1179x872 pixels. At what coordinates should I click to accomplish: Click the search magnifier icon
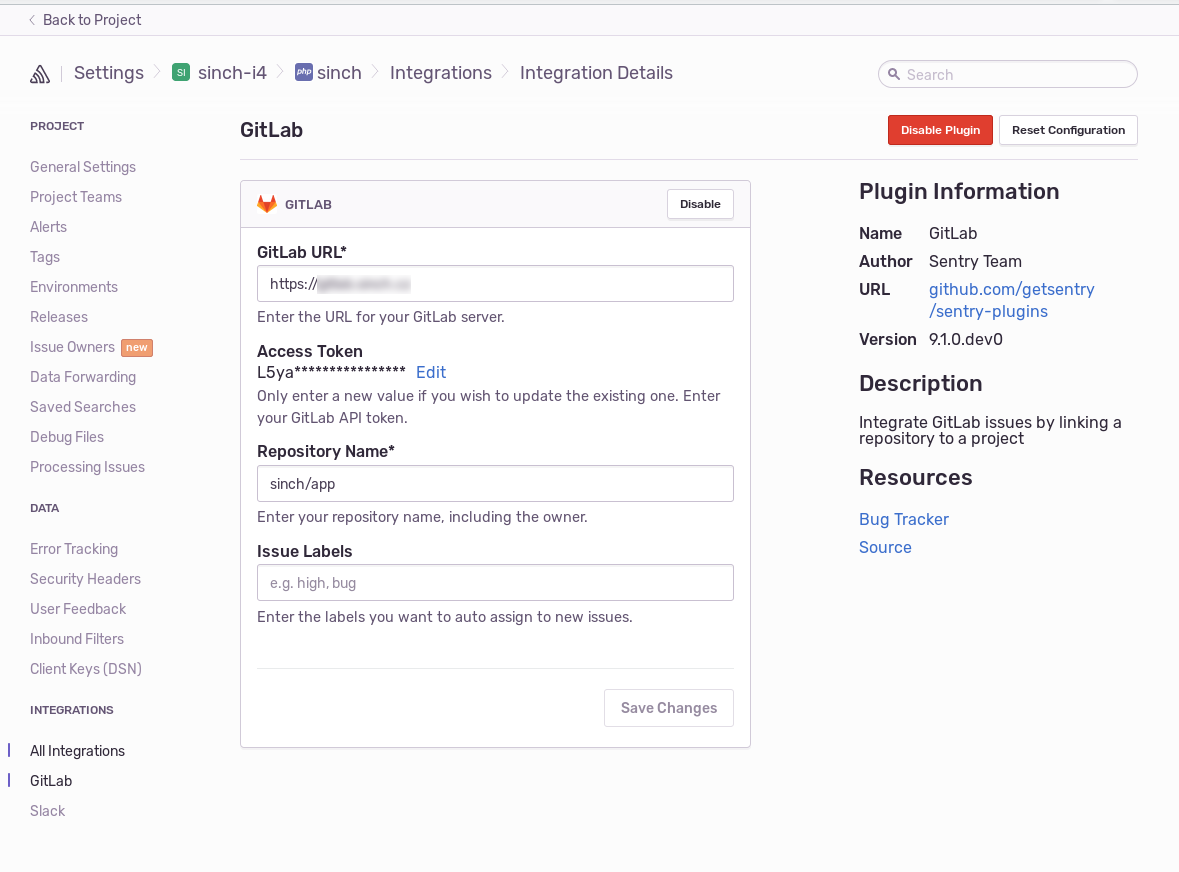[894, 74]
